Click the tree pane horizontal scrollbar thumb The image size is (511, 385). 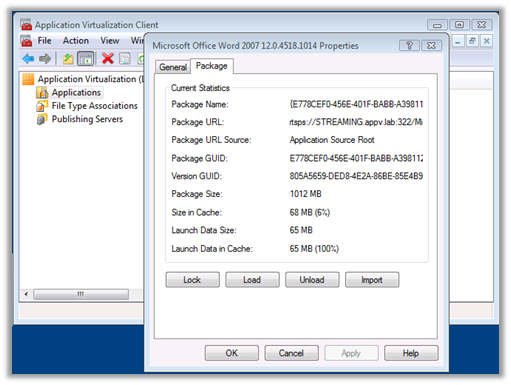[81, 294]
